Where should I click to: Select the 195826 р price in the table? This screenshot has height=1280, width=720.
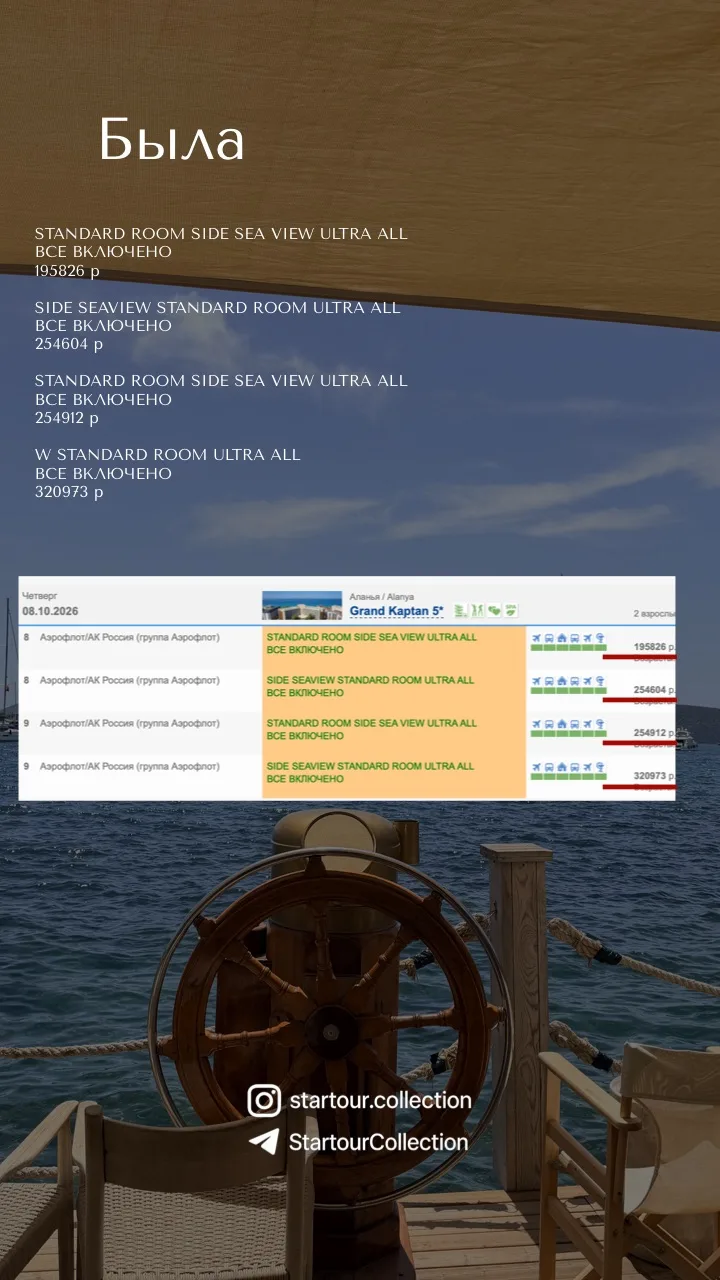pyautogui.click(x=655, y=647)
